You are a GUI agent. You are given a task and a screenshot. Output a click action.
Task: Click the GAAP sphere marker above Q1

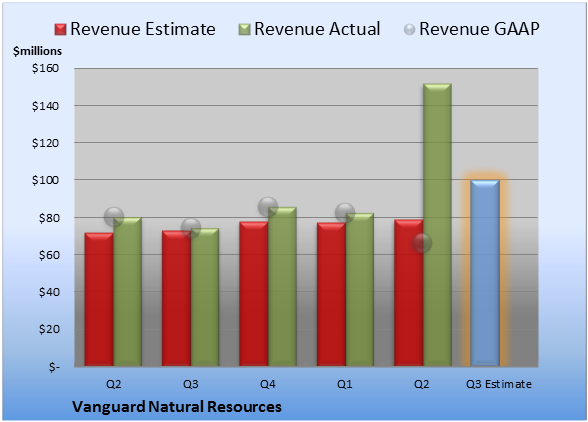pos(345,213)
